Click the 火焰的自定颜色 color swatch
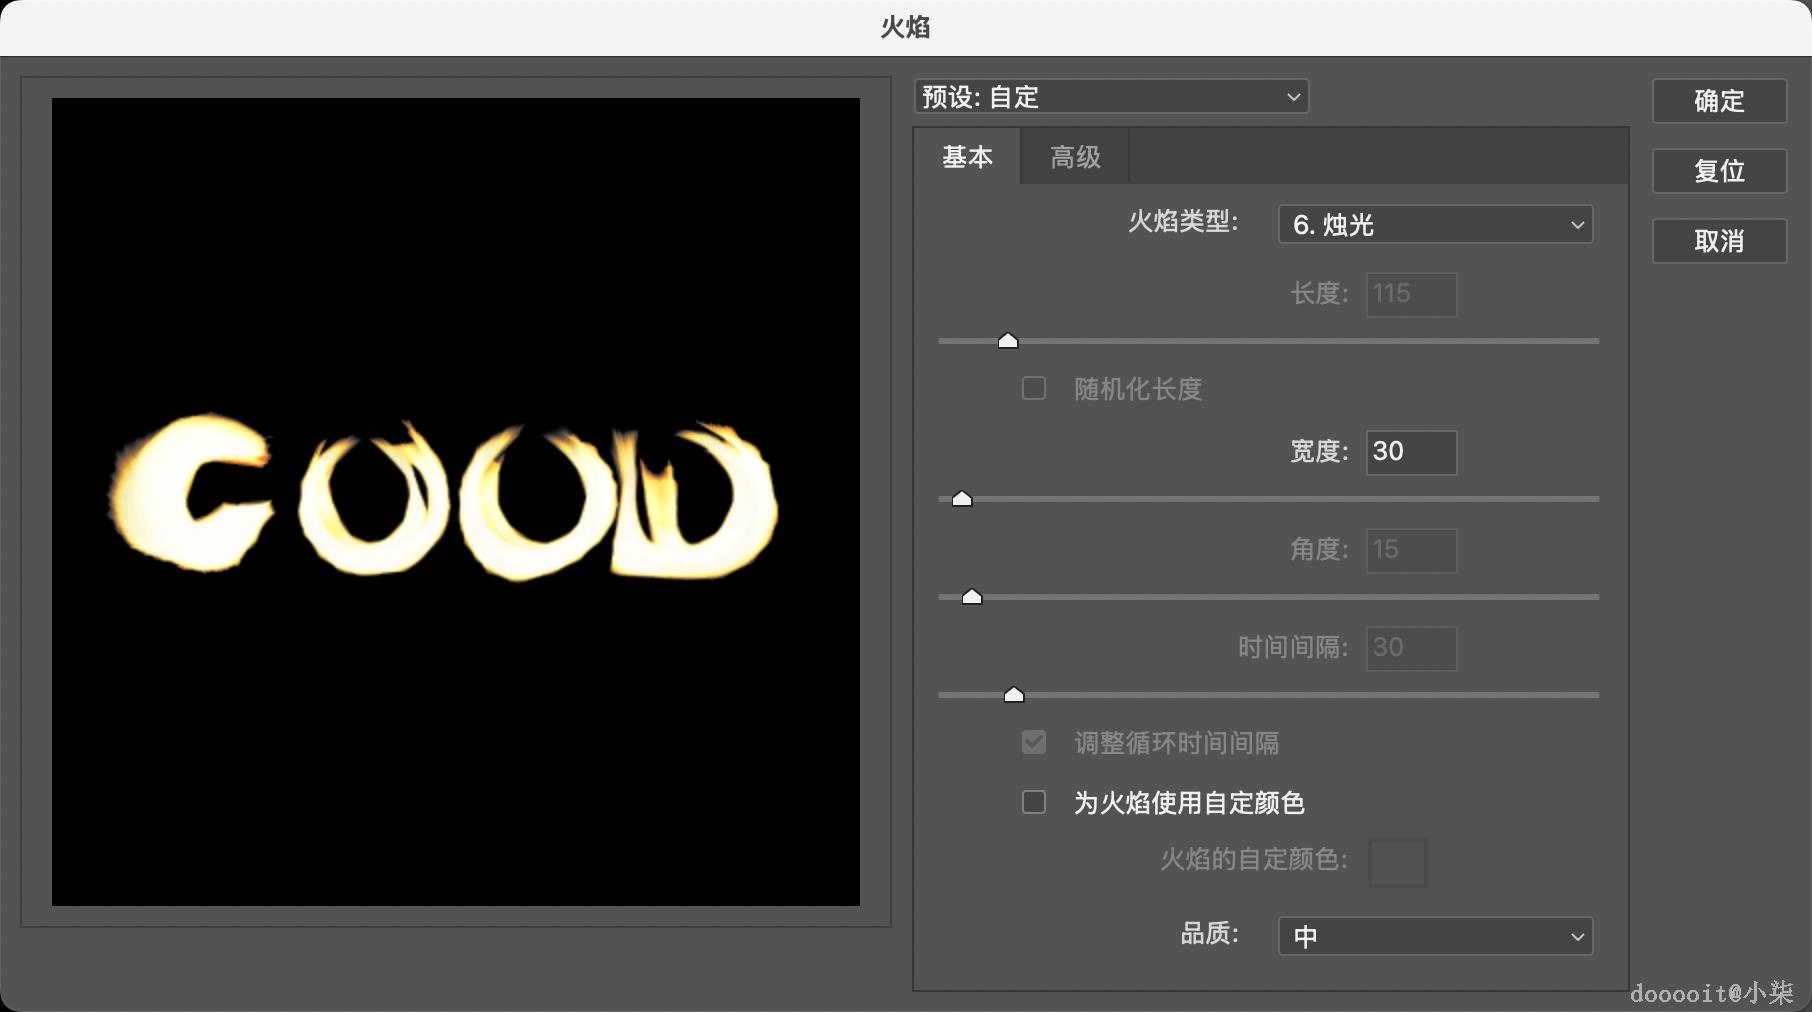 click(1397, 862)
